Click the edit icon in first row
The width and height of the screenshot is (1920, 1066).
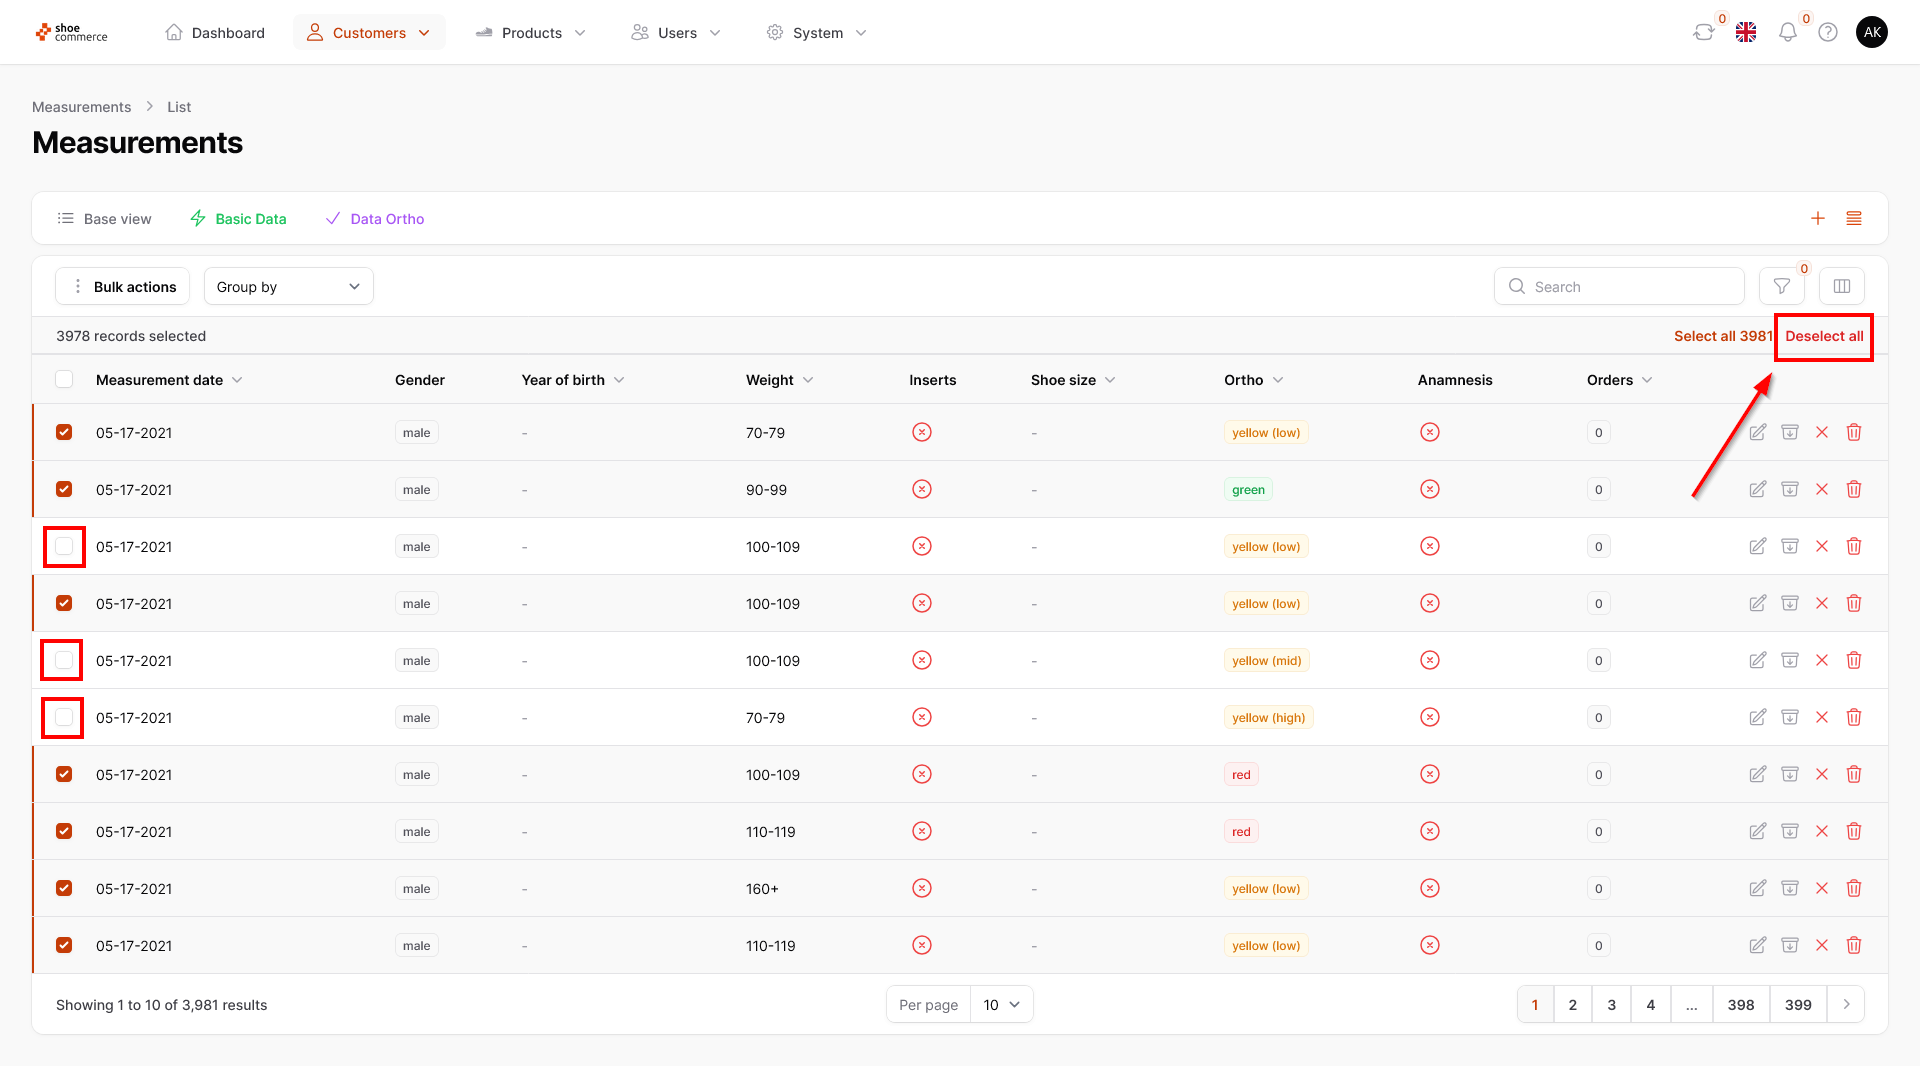pos(1757,433)
